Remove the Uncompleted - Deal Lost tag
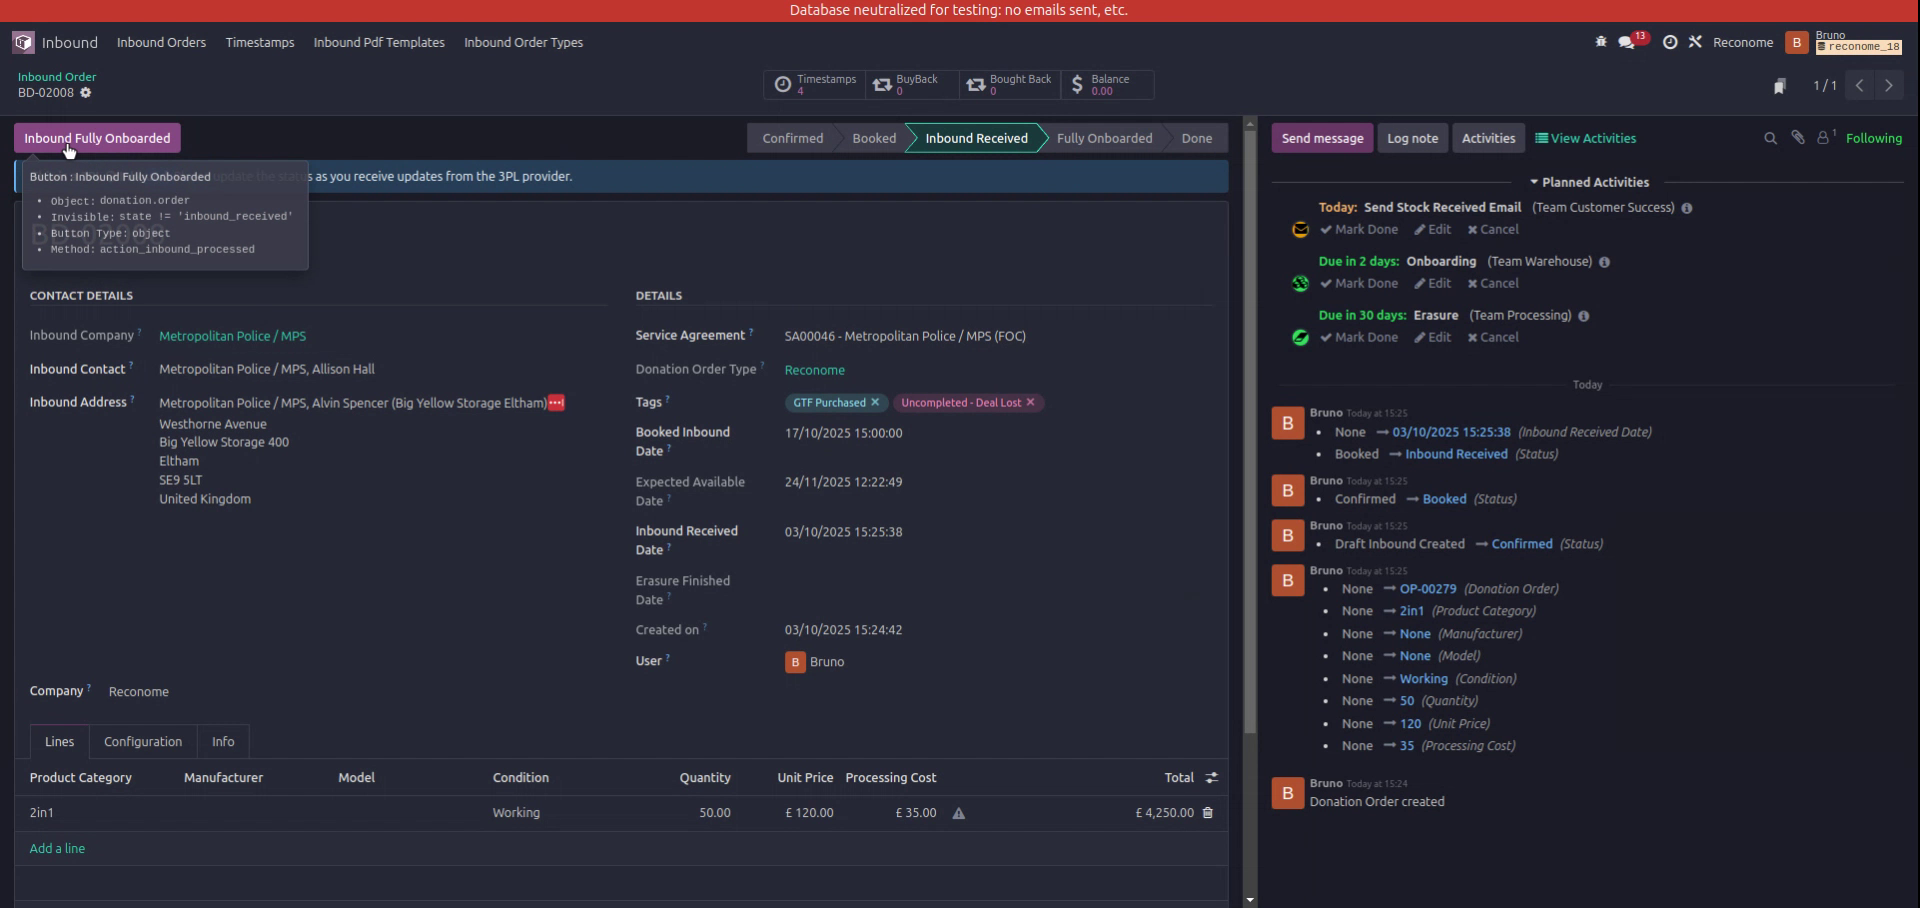The height and width of the screenshot is (908, 1920). (x=1030, y=402)
